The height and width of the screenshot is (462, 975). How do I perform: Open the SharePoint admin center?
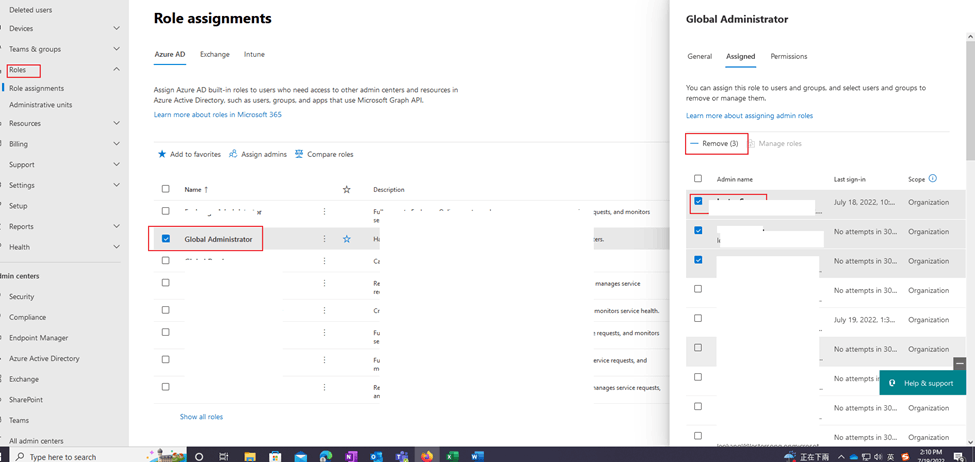click(26, 400)
